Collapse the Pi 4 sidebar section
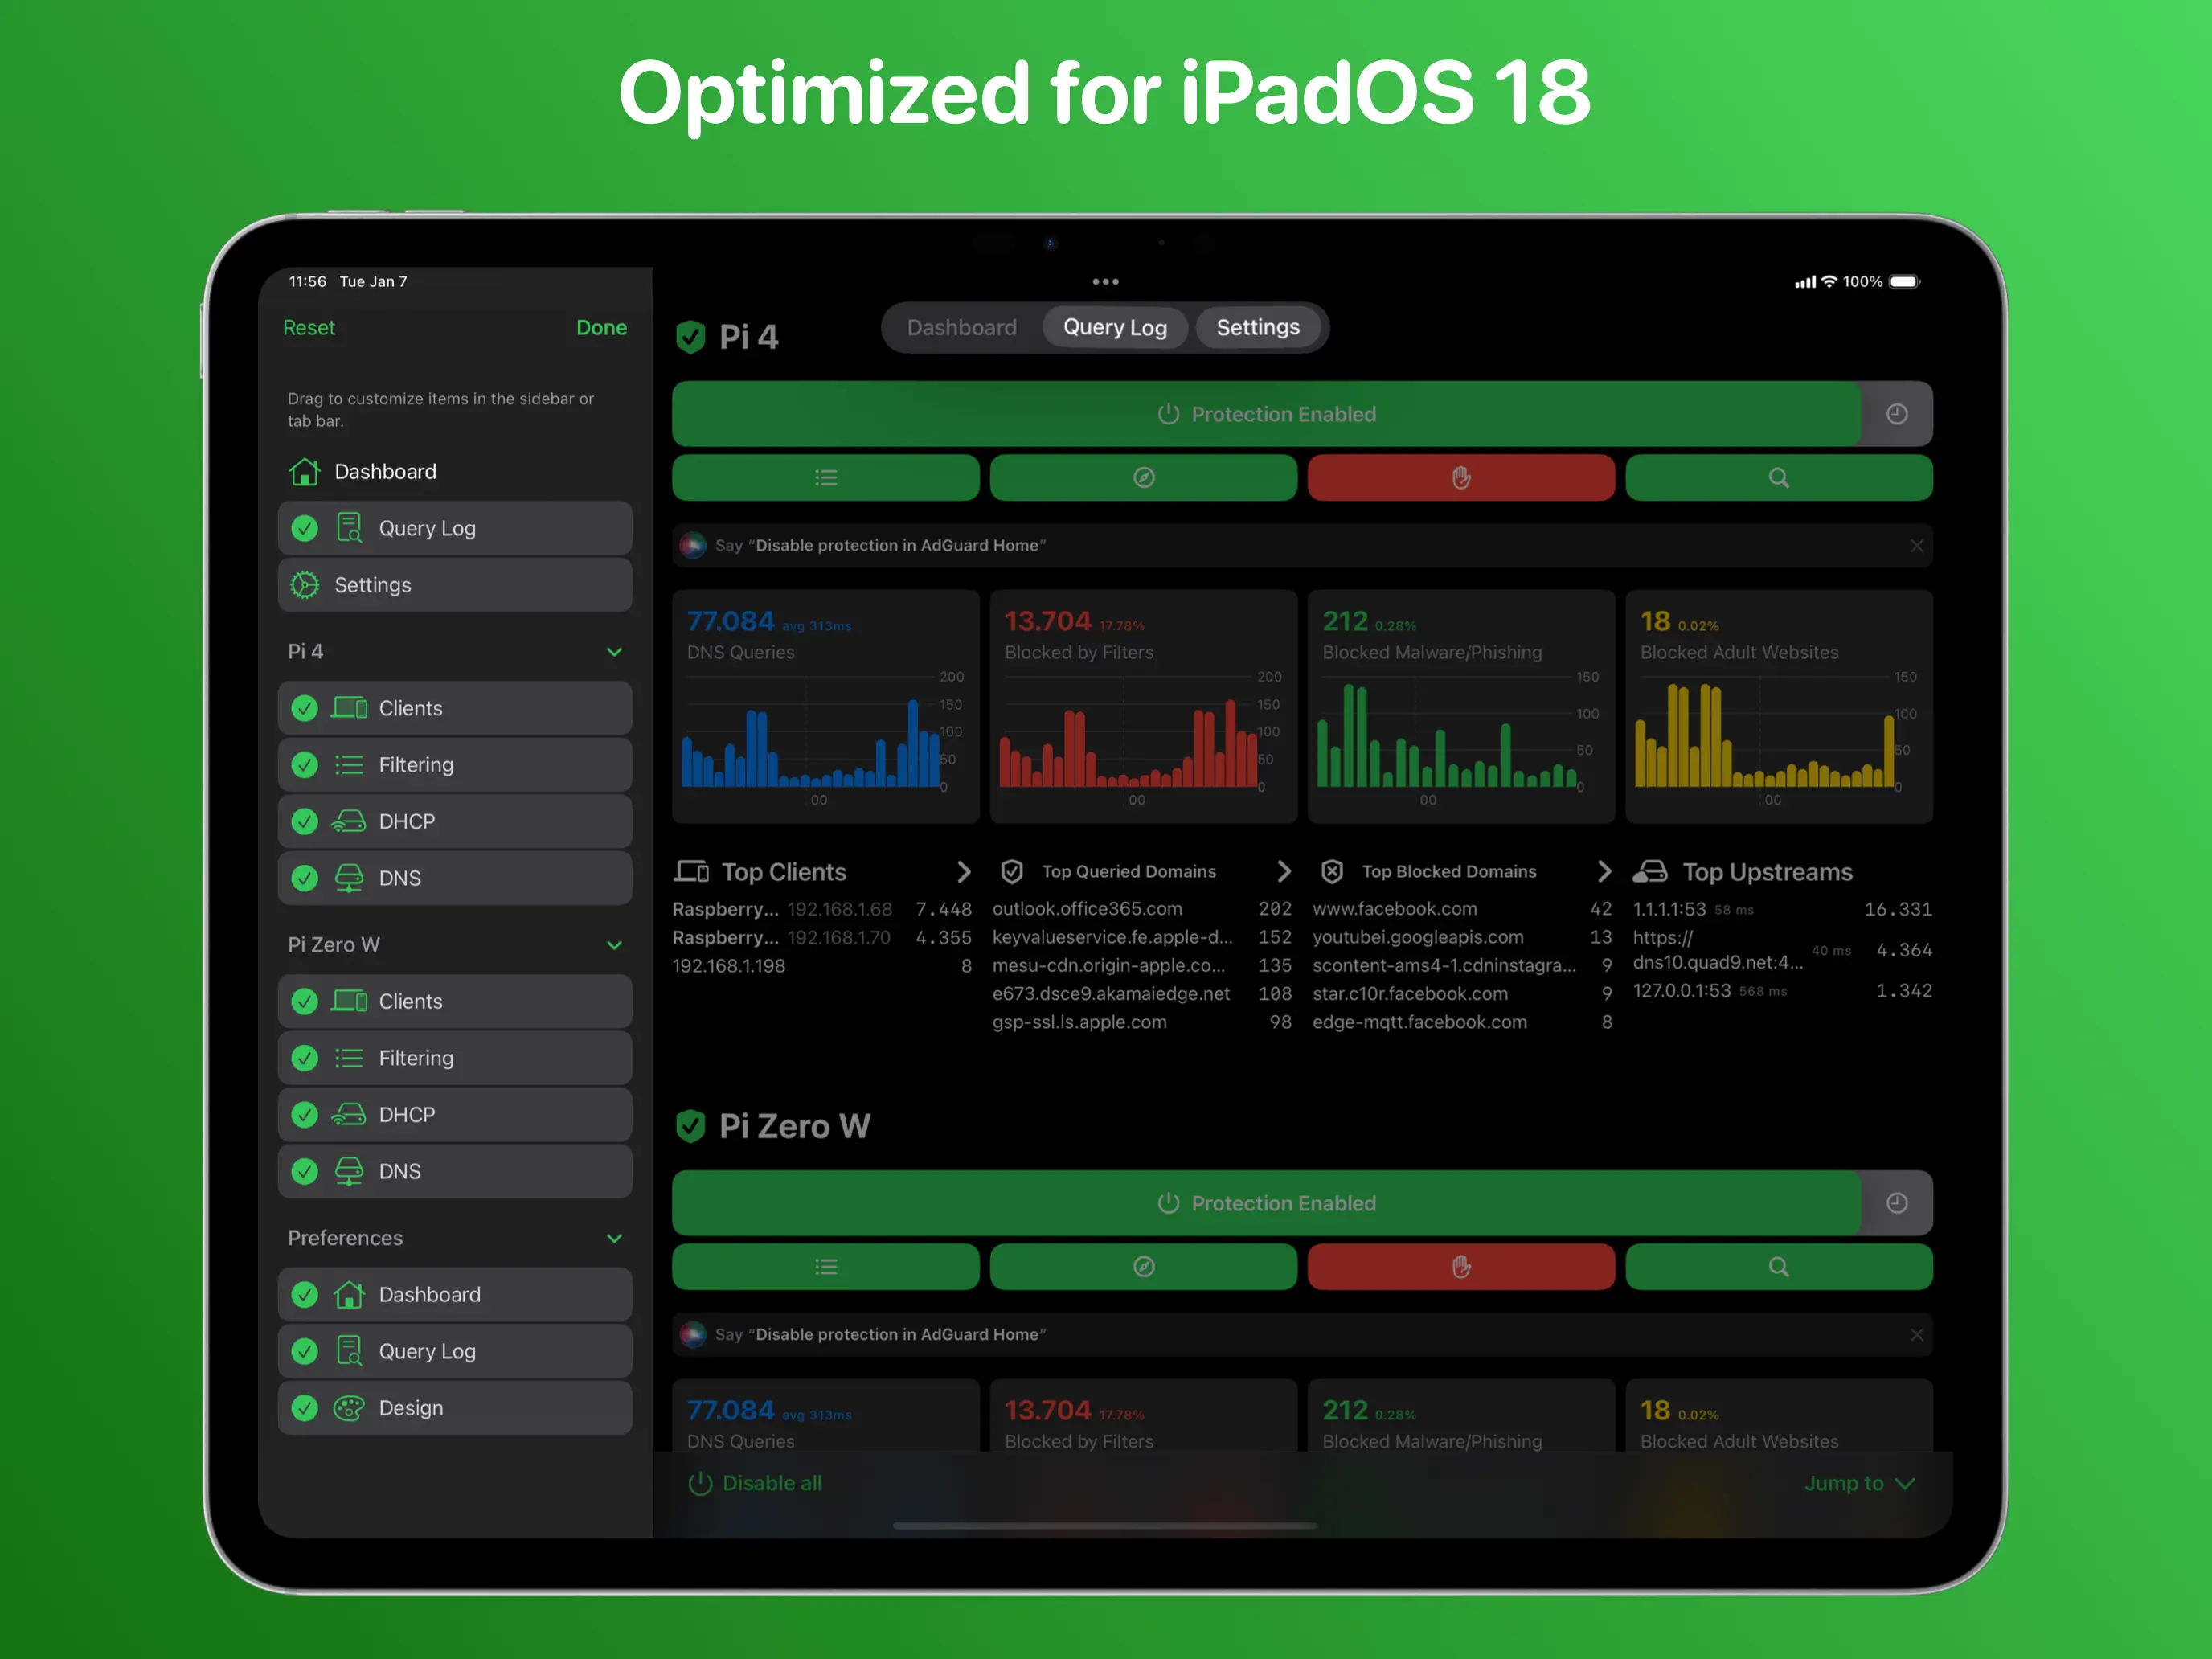This screenshot has height=1659, width=2212. click(614, 652)
